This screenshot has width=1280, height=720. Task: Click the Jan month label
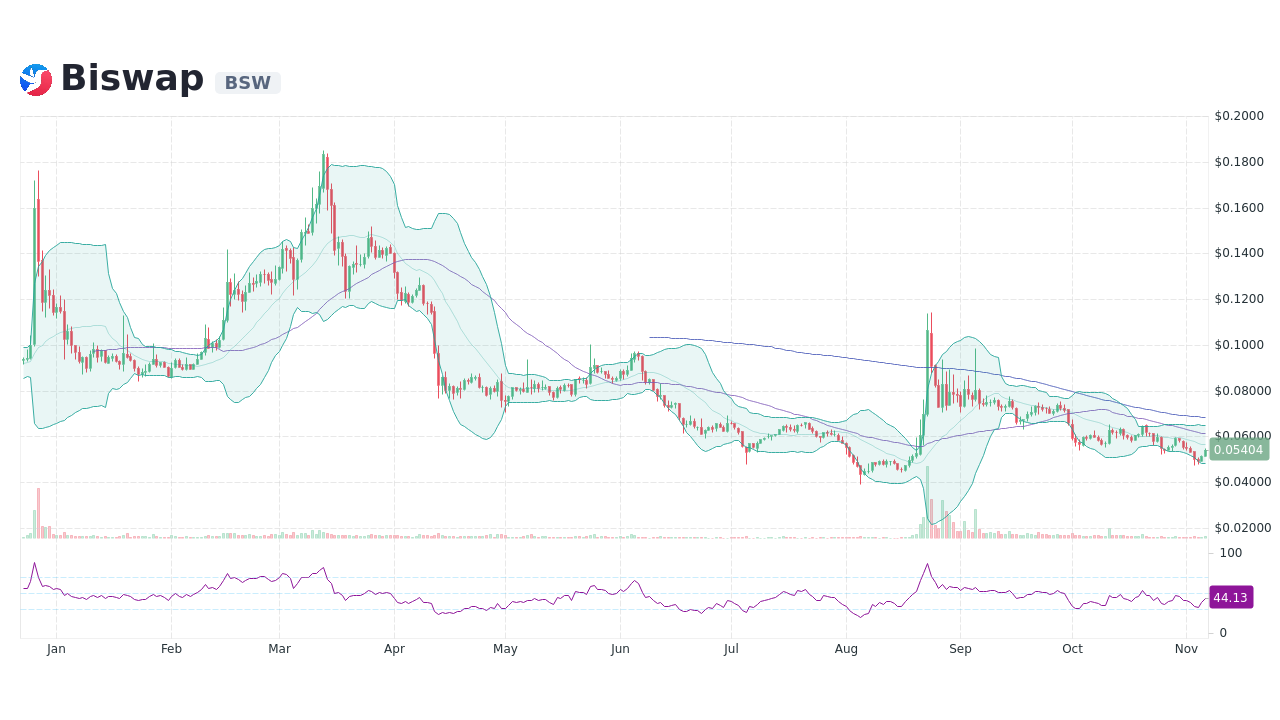click(x=56, y=649)
